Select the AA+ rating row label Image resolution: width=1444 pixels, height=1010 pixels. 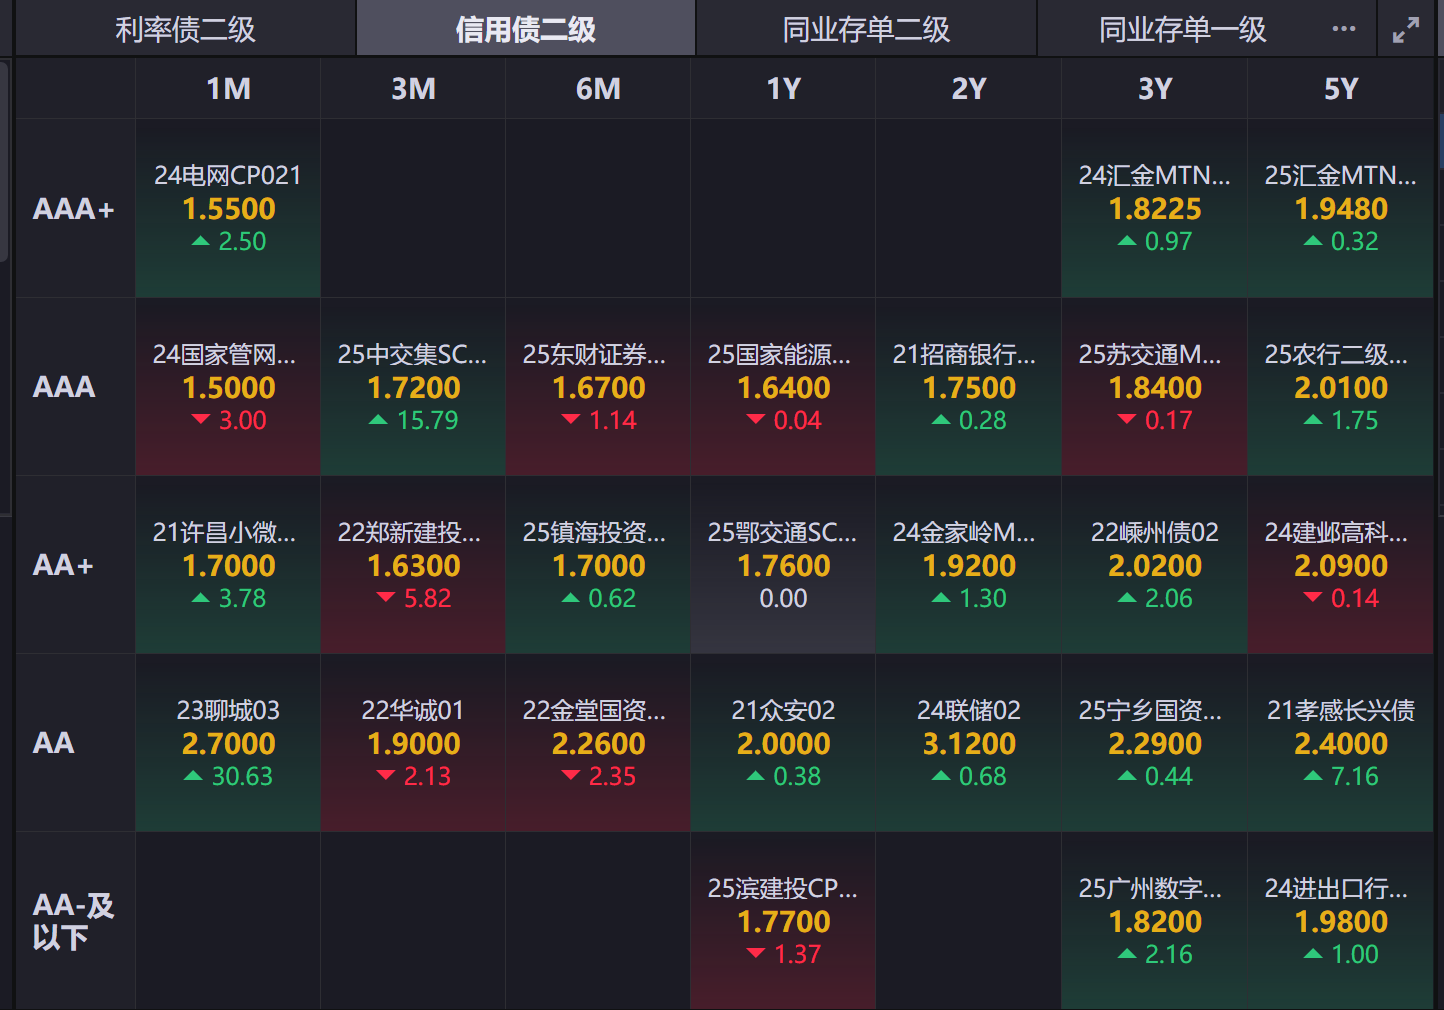[63, 565]
